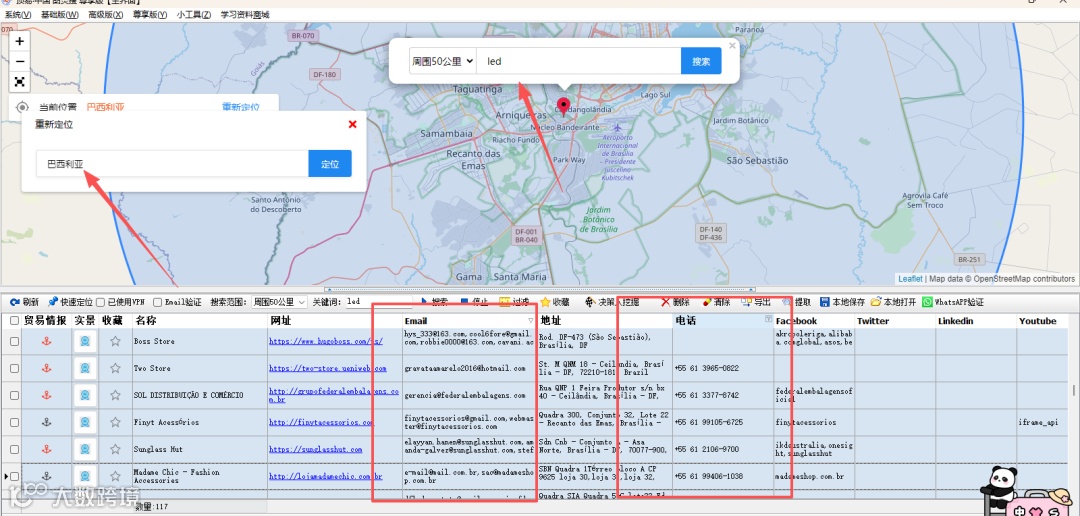Open the 基础版(W) menu
The image size is (1080, 516).
click(59, 14)
